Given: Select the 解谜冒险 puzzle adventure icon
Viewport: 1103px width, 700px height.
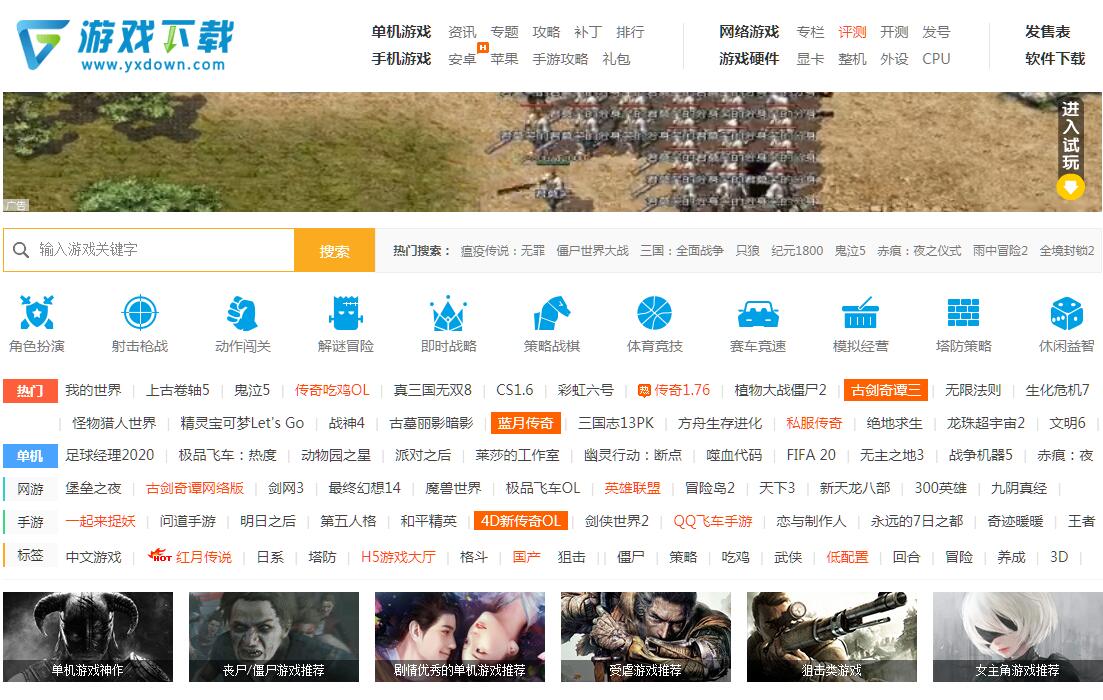Looking at the screenshot, I should tap(345, 314).
